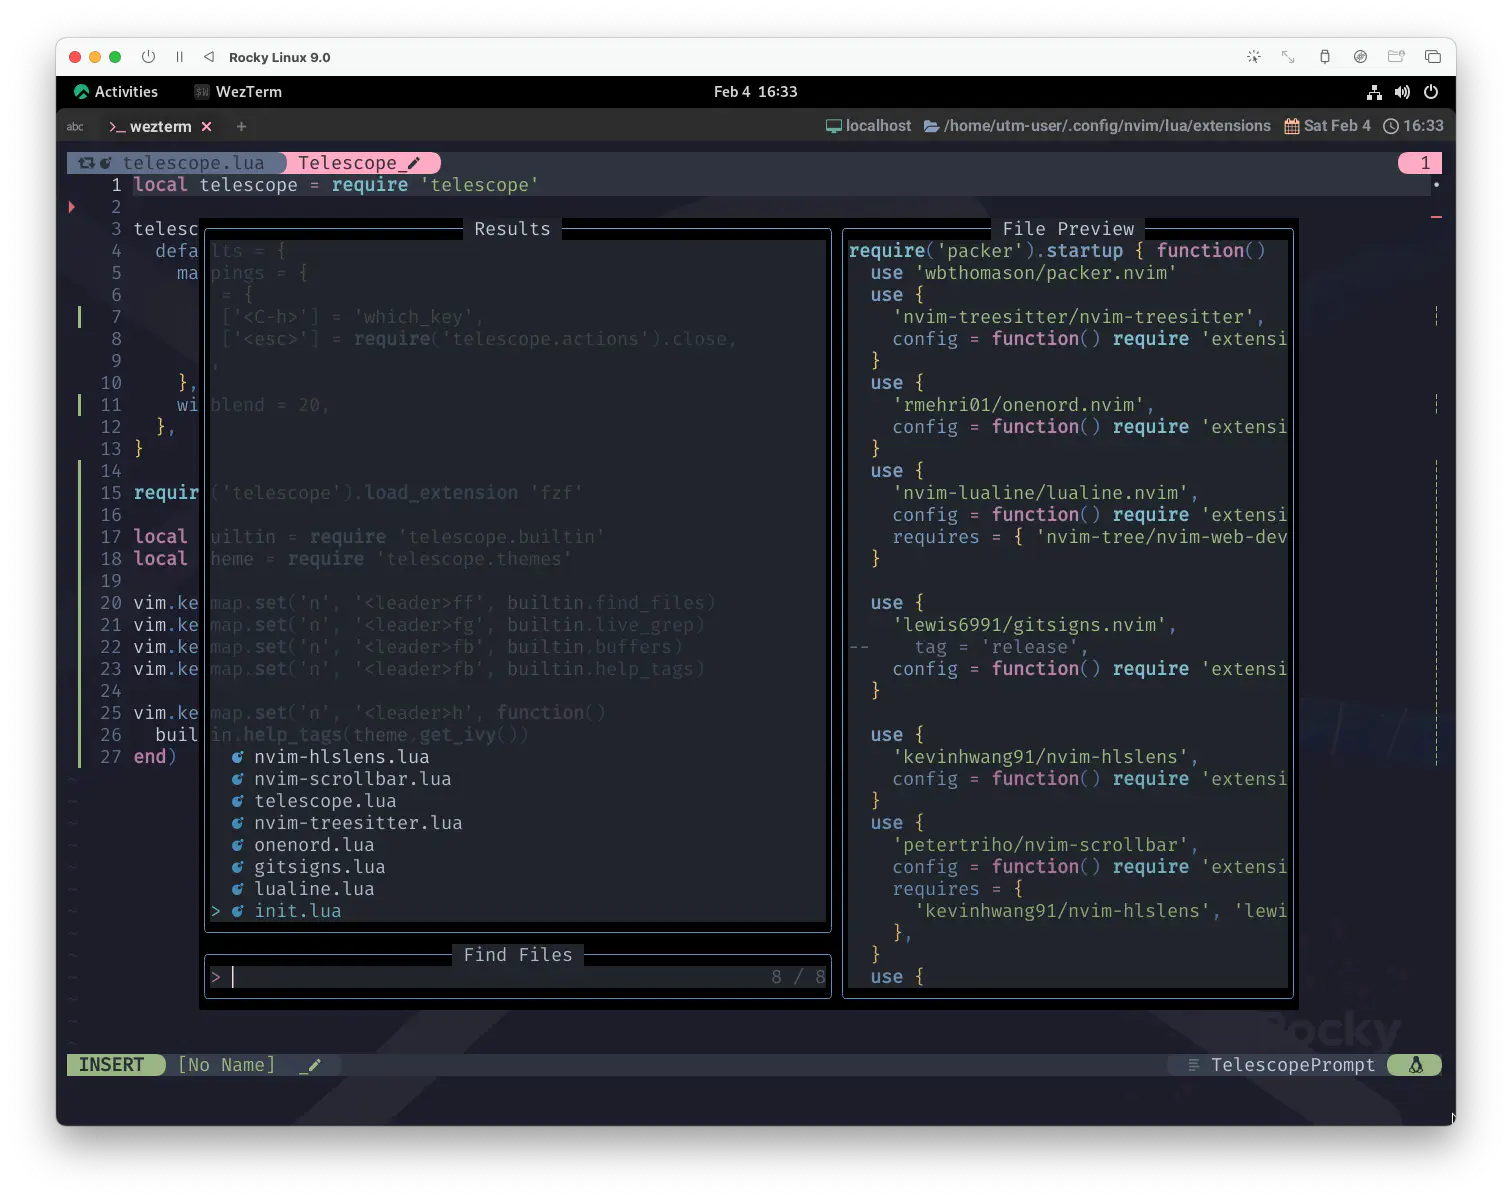Click the scrollbar mark at editor right edge
The width and height of the screenshot is (1512, 1200).
pyautogui.click(x=1436, y=217)
